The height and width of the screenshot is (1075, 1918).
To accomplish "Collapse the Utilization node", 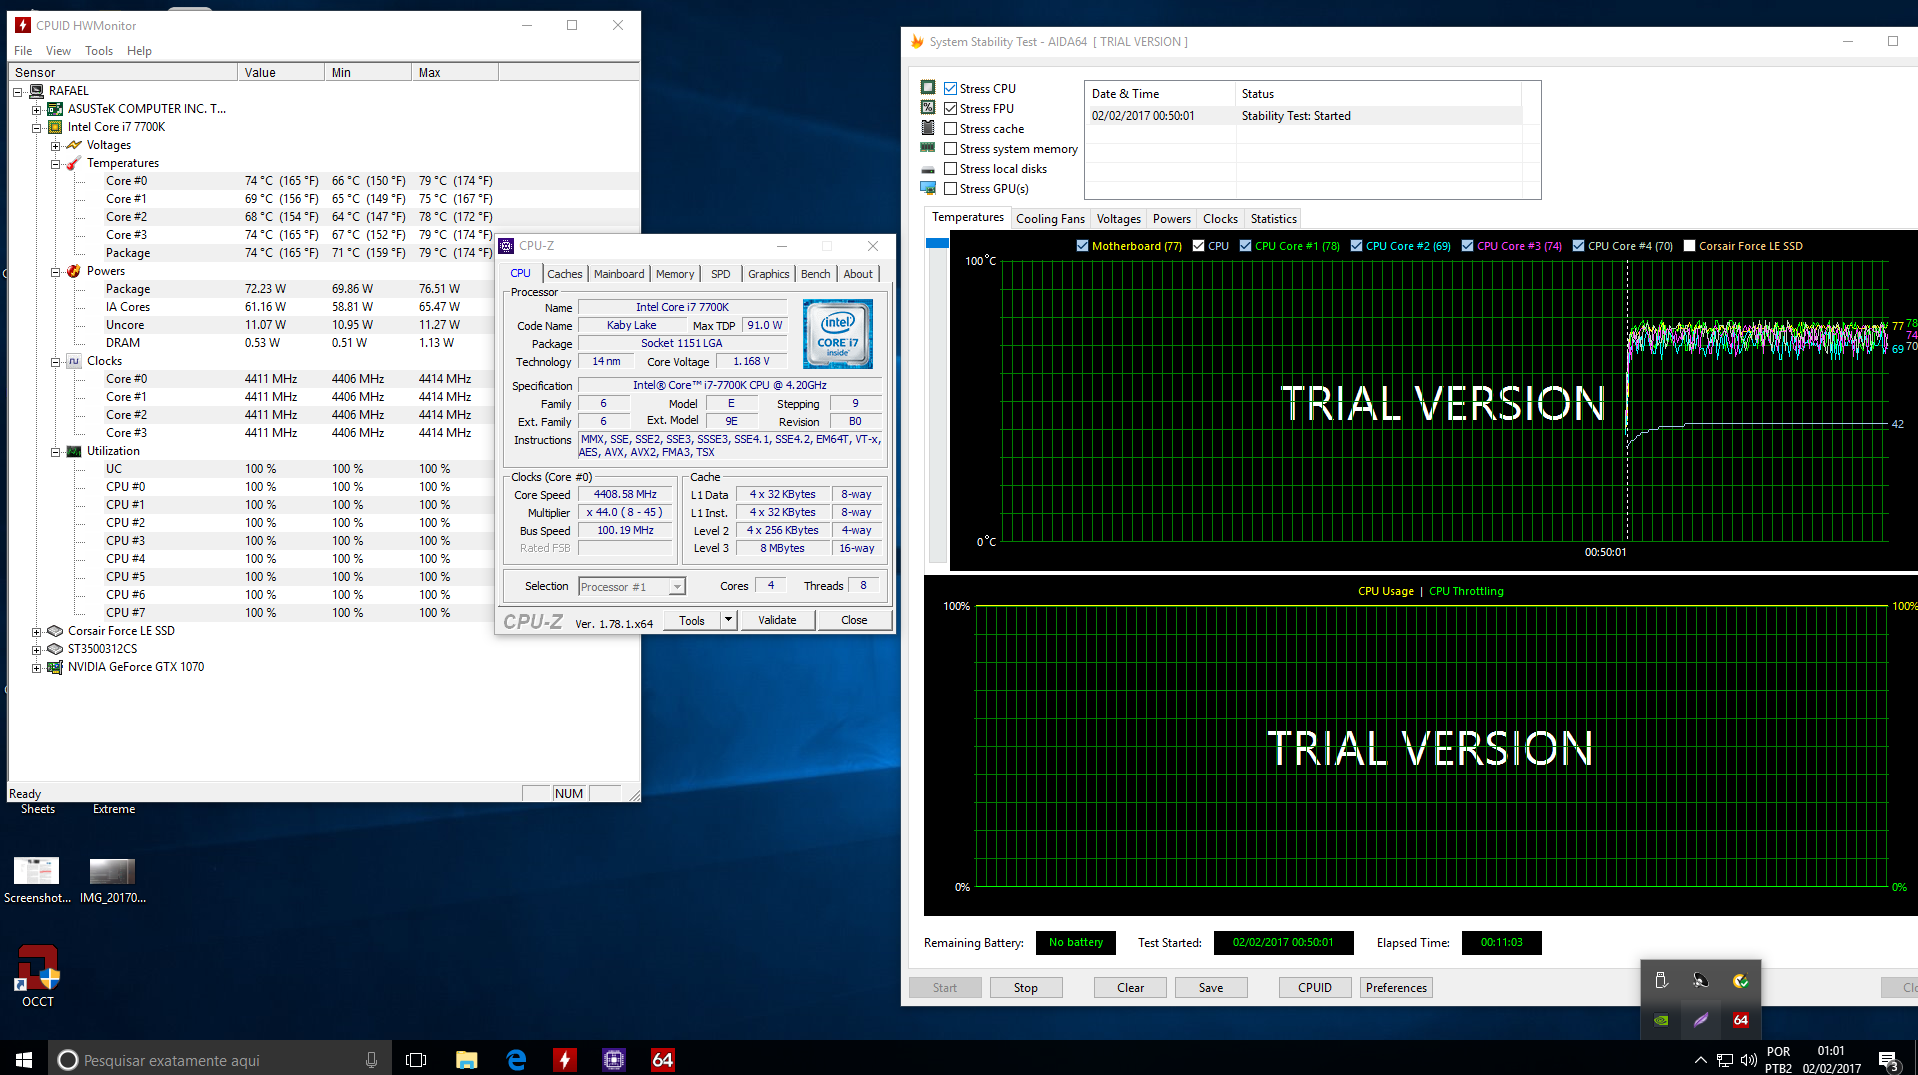I will 55,452.
